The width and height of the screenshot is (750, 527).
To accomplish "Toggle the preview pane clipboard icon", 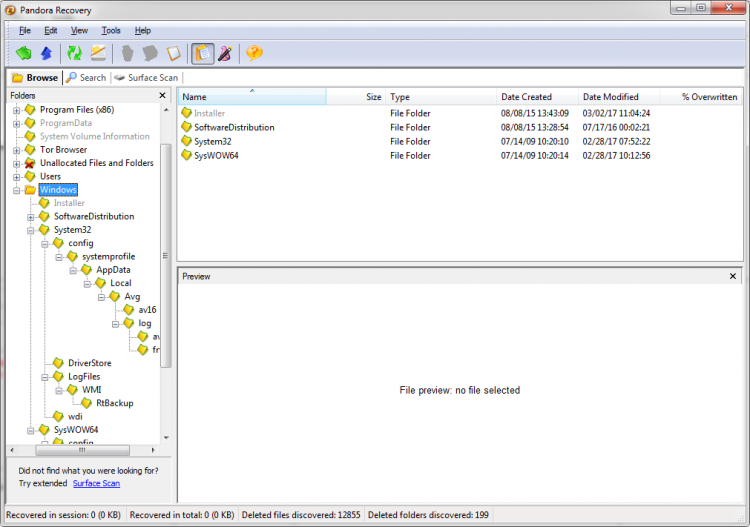I will click(x=203, y=53).
